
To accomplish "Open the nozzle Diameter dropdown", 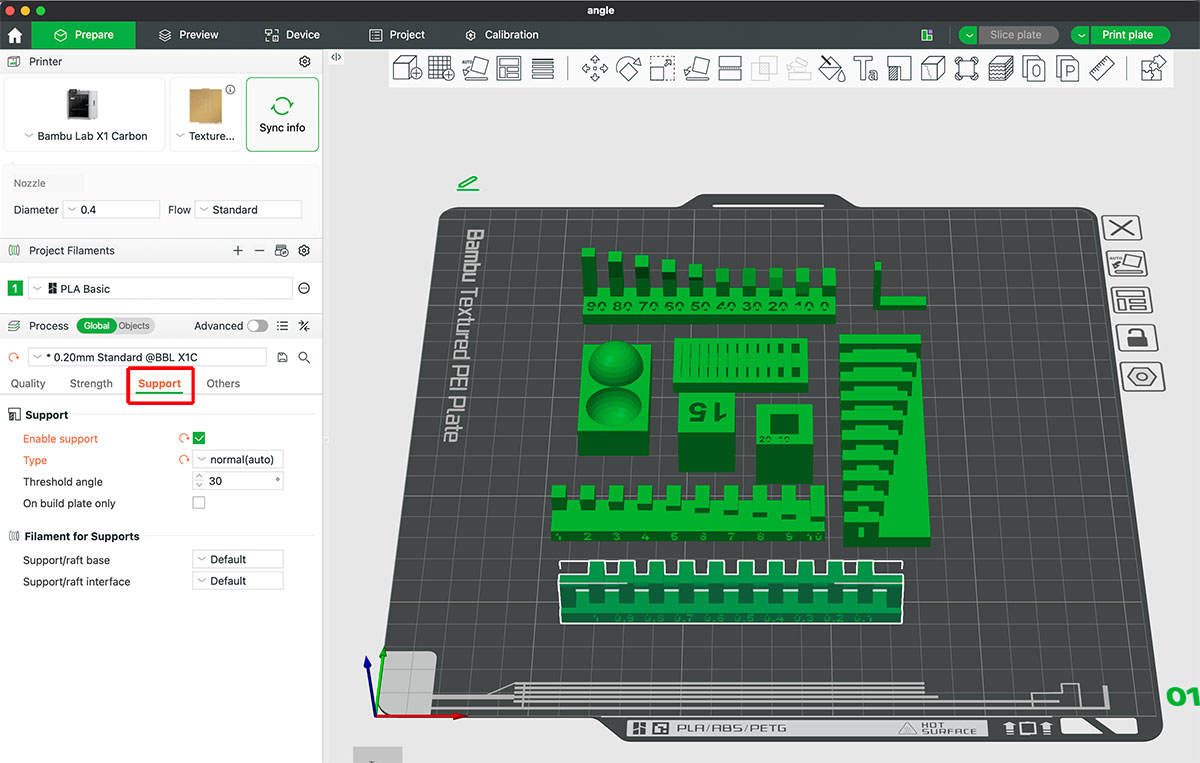I will pyautogui.click(x=111, y=210).
